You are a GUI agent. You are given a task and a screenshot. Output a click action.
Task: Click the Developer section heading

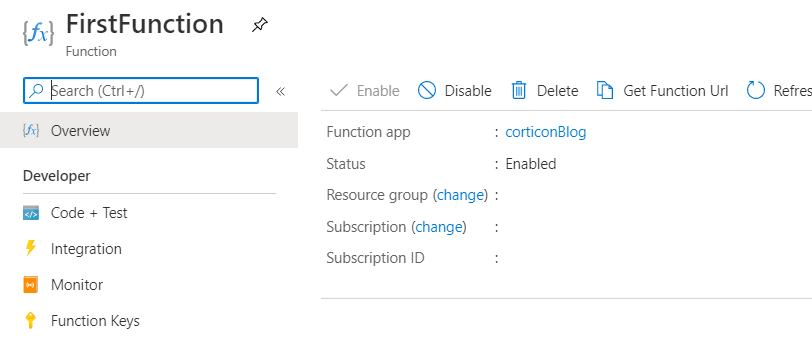tap(57, 176)
